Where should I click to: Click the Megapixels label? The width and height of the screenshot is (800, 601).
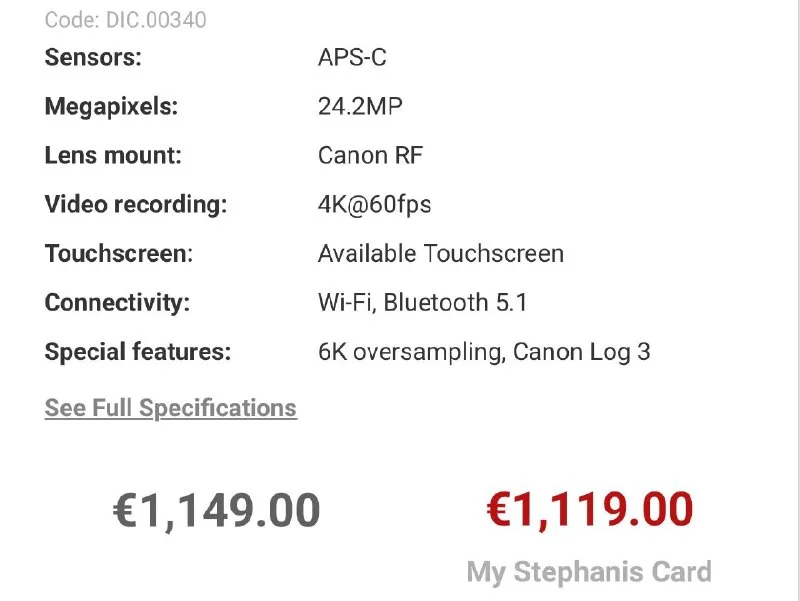[x=111, y=107]
